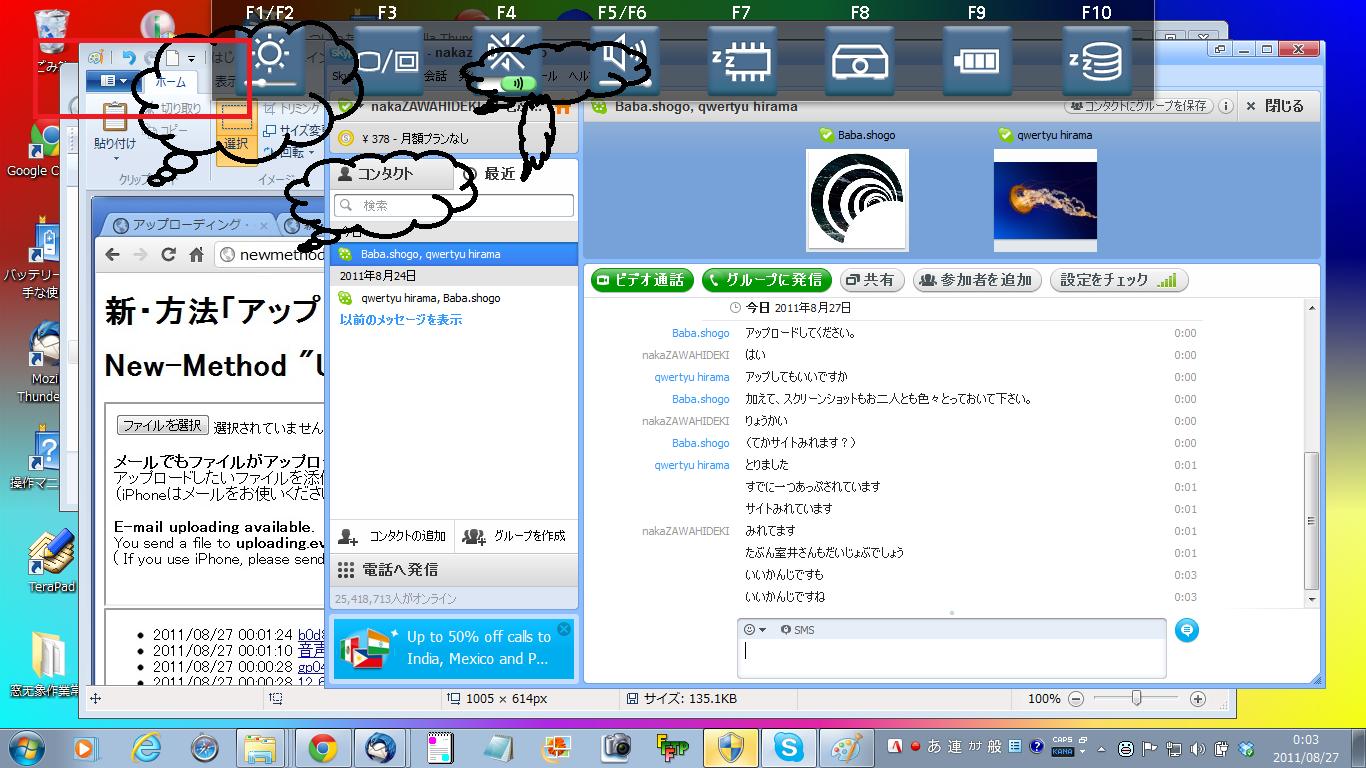
Task: Click Paint zoom out minus button
Action: pos(1076,699)
